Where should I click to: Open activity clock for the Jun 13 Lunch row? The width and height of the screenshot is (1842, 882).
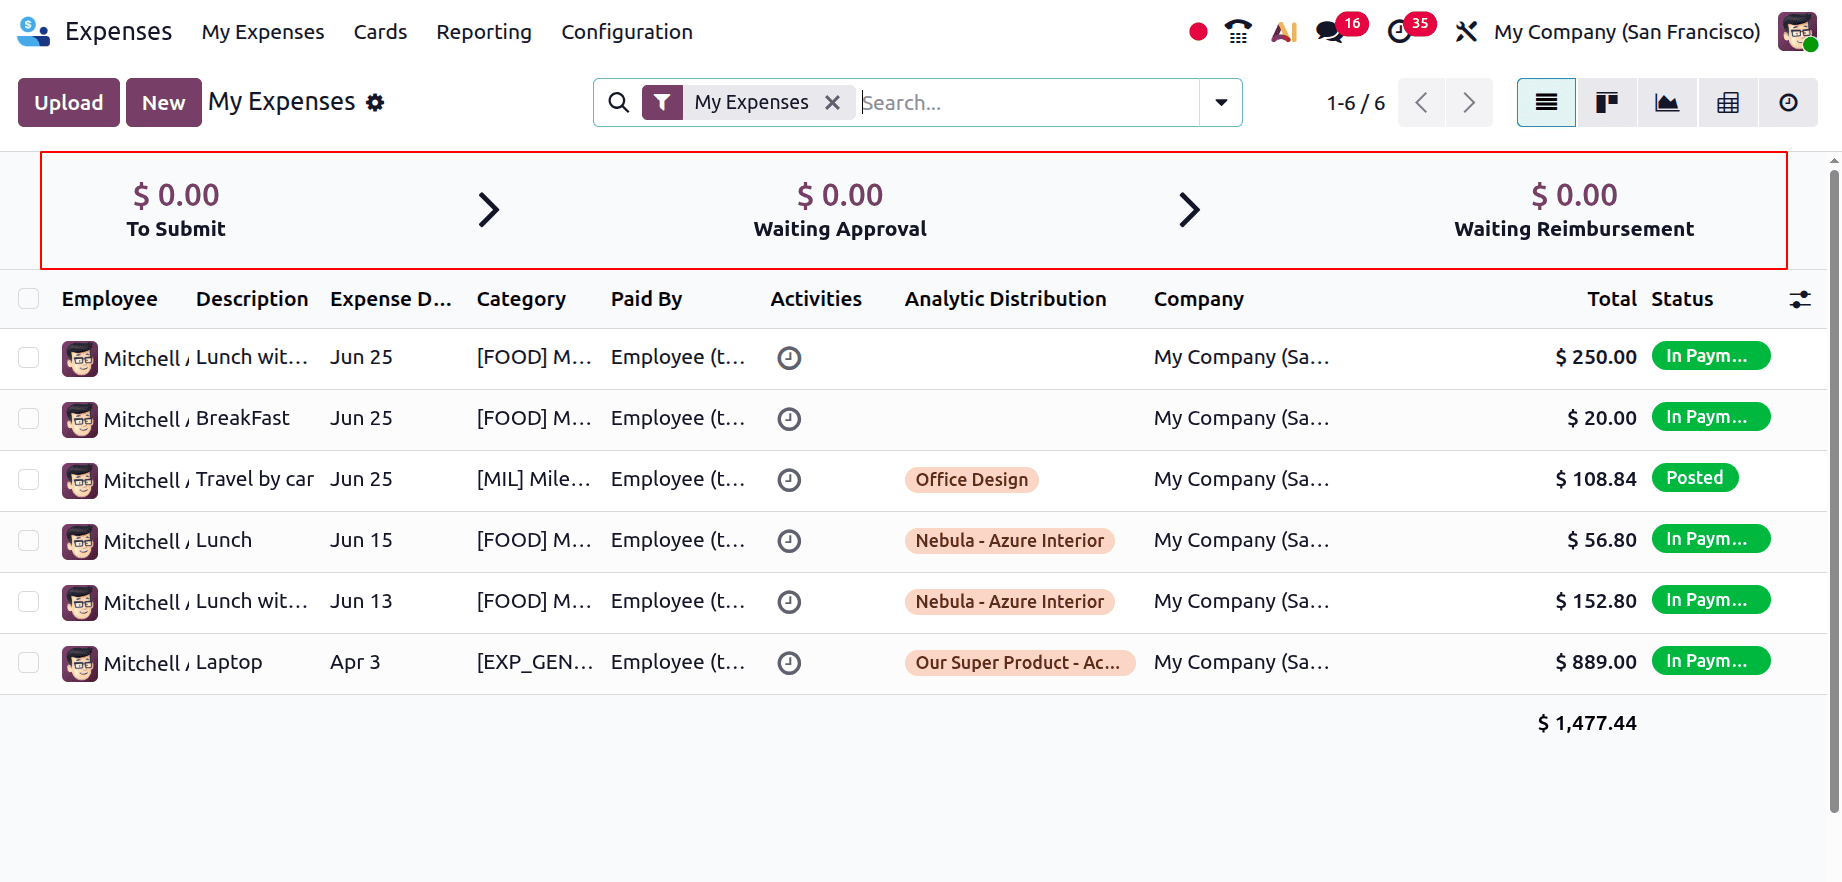tap(789, 602)
